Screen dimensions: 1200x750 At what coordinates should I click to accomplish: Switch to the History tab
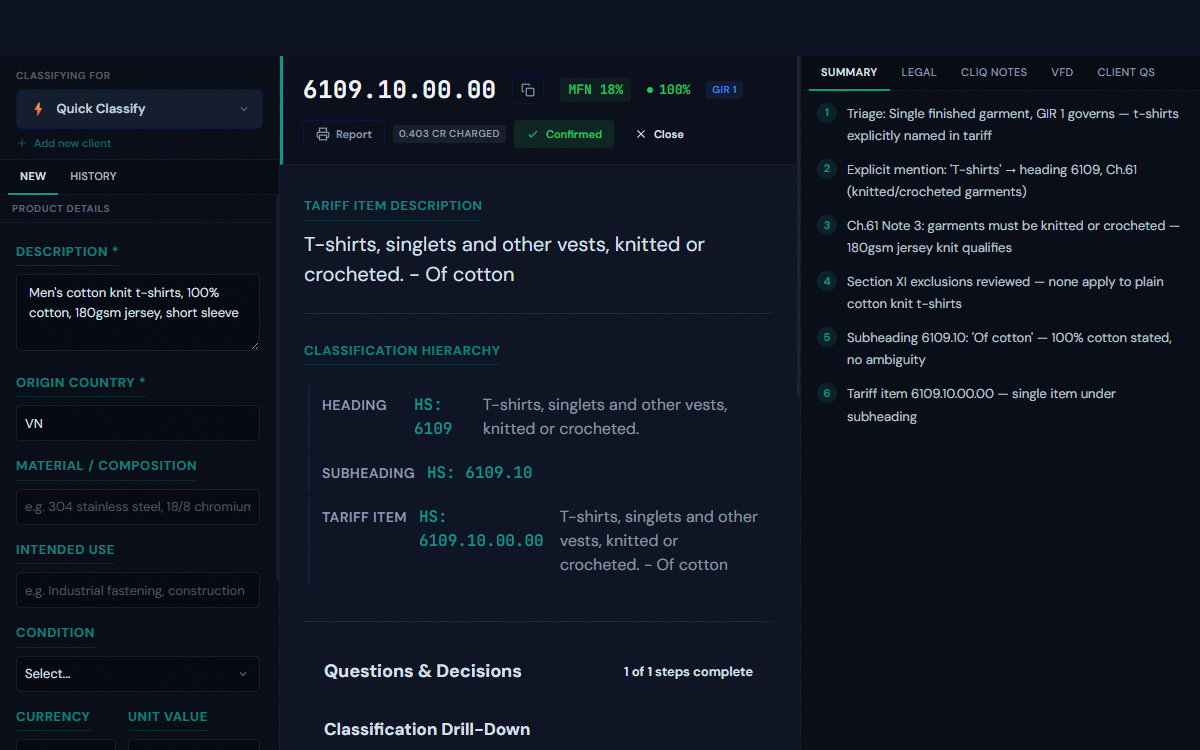(x=93, y=176)
